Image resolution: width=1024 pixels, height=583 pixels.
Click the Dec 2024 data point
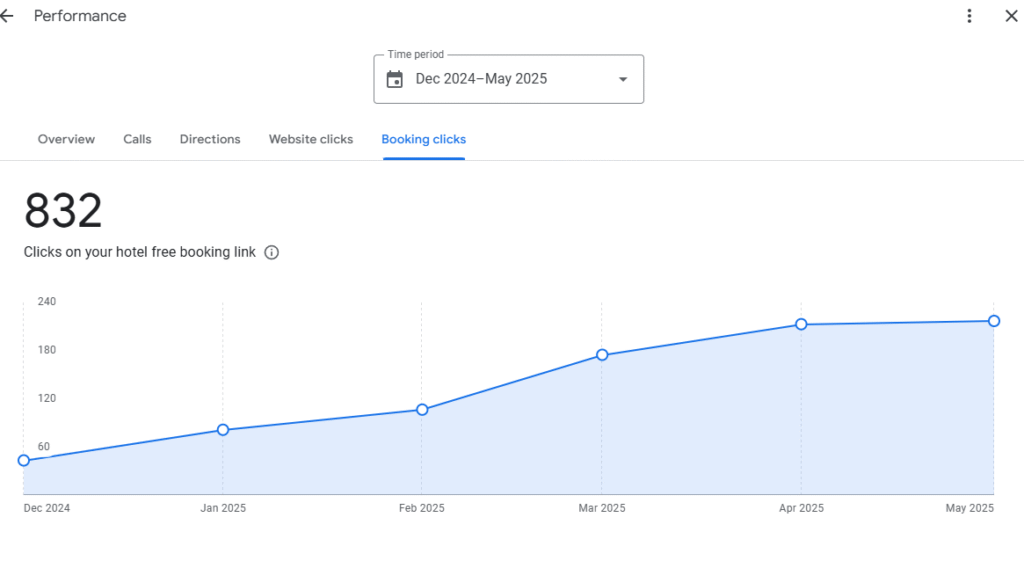[x=24, y=460]
